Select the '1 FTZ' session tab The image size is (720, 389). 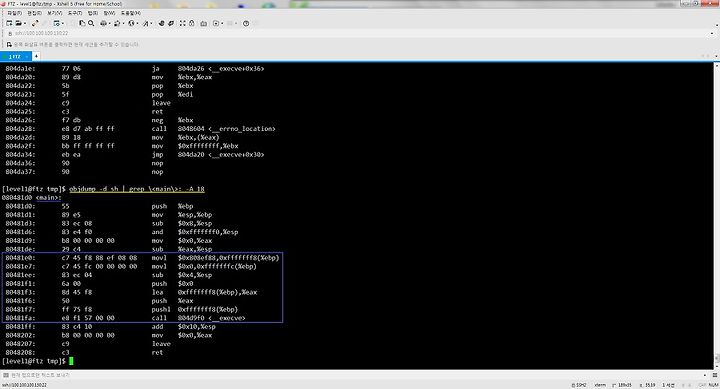click(15, 56)
